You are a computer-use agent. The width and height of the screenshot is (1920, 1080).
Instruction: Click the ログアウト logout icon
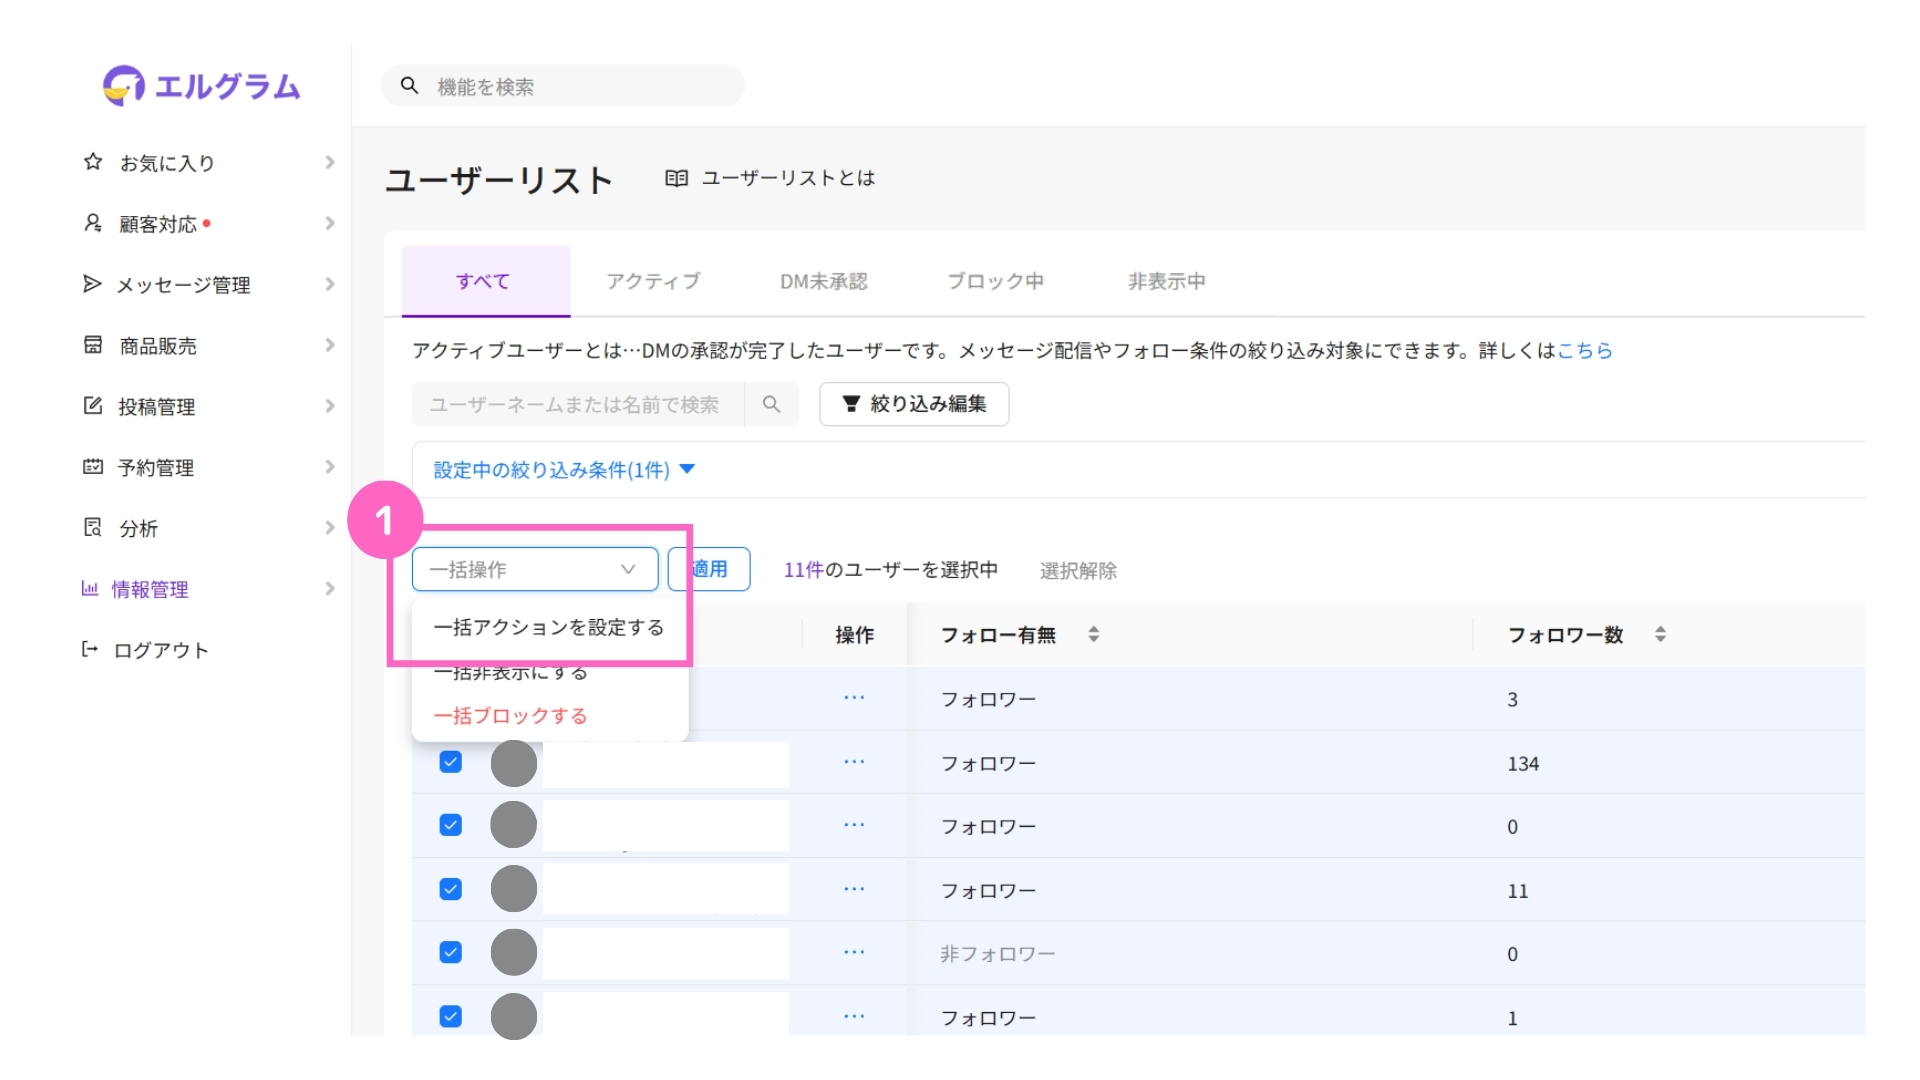tap(90, 650)
